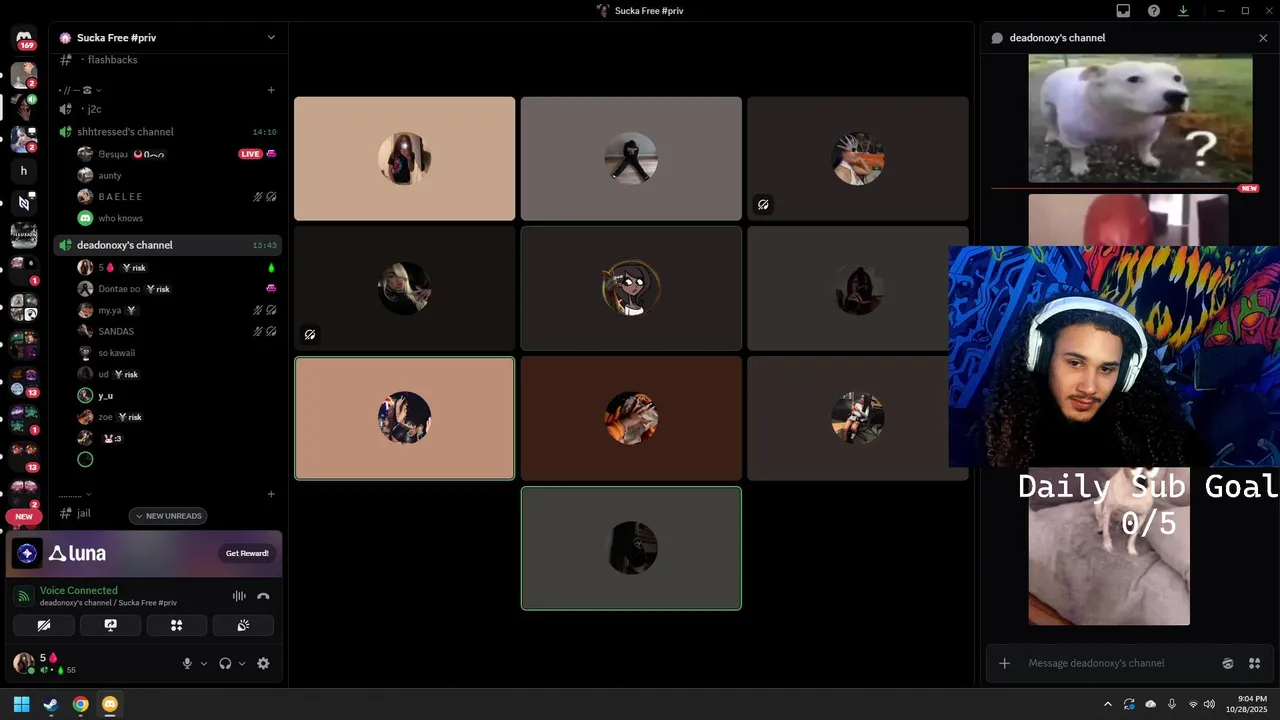The height and width of the screenshot is (720, 1280).
Task: Open the Discord inbox icon
Action: pos(1123,11)
